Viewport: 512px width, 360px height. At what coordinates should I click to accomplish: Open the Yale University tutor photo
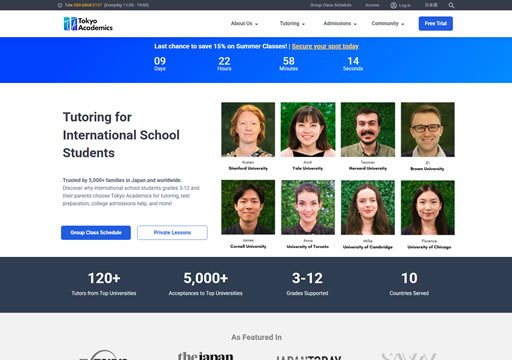308,129
